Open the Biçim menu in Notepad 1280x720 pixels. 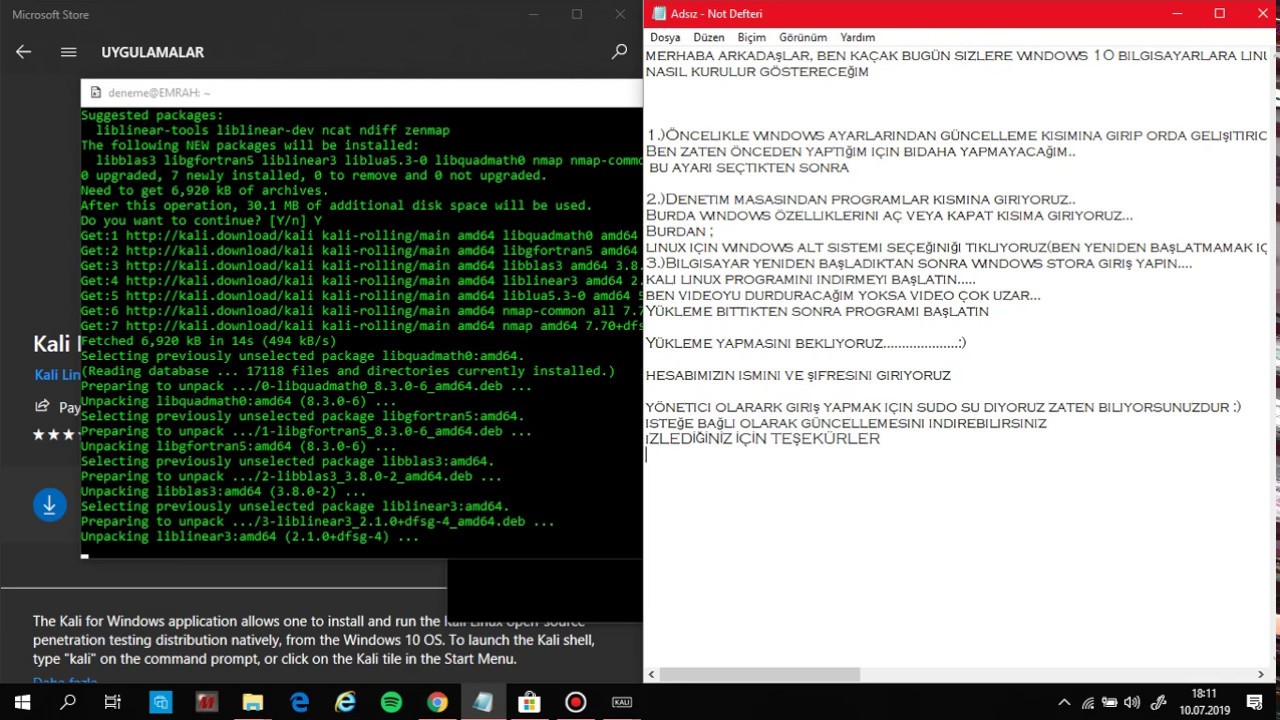click(751, 37)
